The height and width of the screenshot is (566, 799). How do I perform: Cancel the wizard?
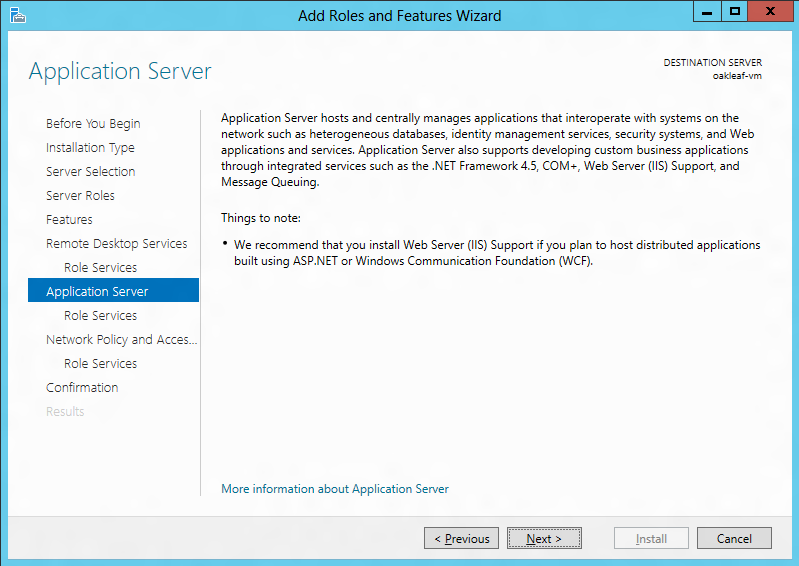pyautogui.click(x=734, y=538)
